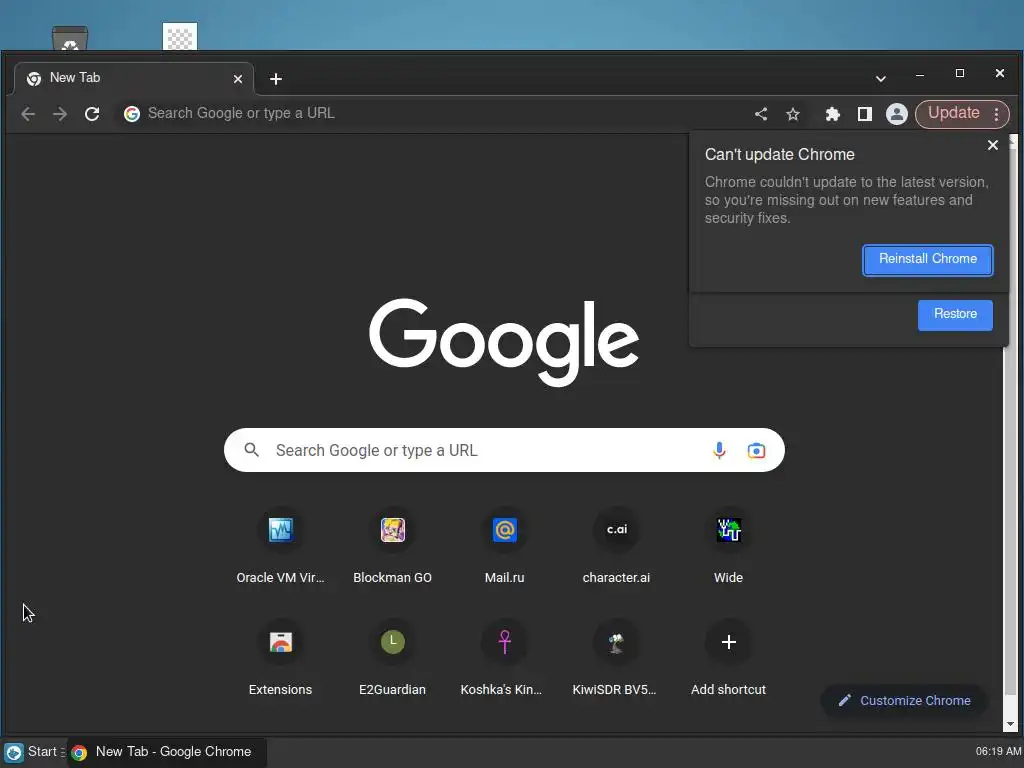Open the Extensions puzzle icon
Image resolution: width=1024 pixels, height=768 pixels.
tap(832, 114)
